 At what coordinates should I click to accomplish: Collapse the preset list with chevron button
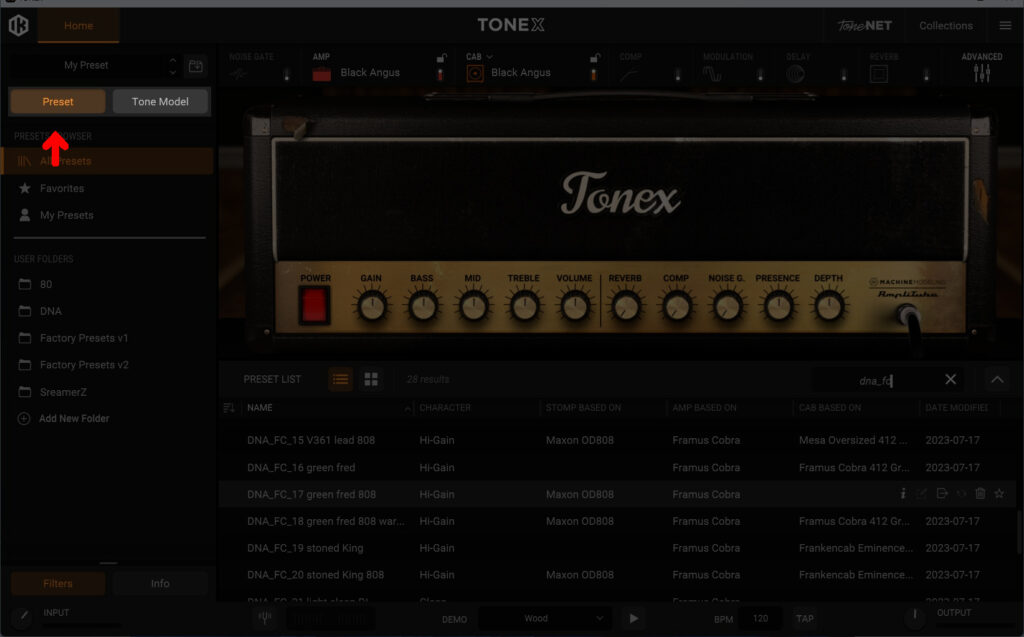pos(996,379)
